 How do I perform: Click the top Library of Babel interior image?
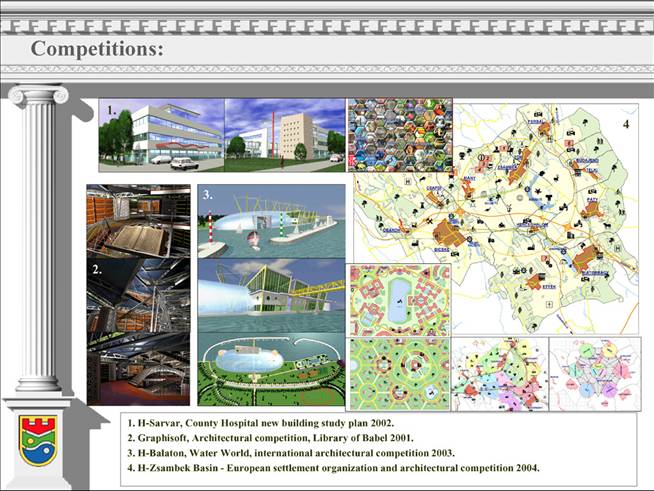(x=138, y=220)
